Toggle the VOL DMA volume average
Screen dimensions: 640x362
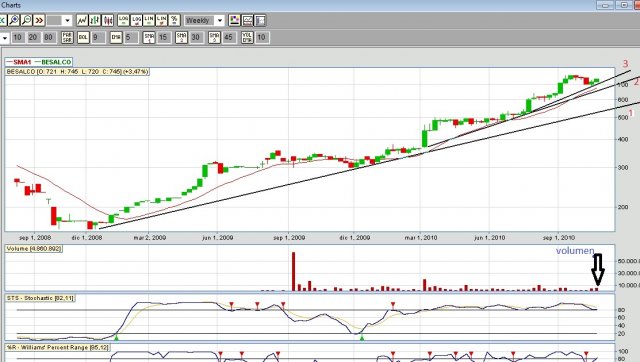click(x=247, y=38)
